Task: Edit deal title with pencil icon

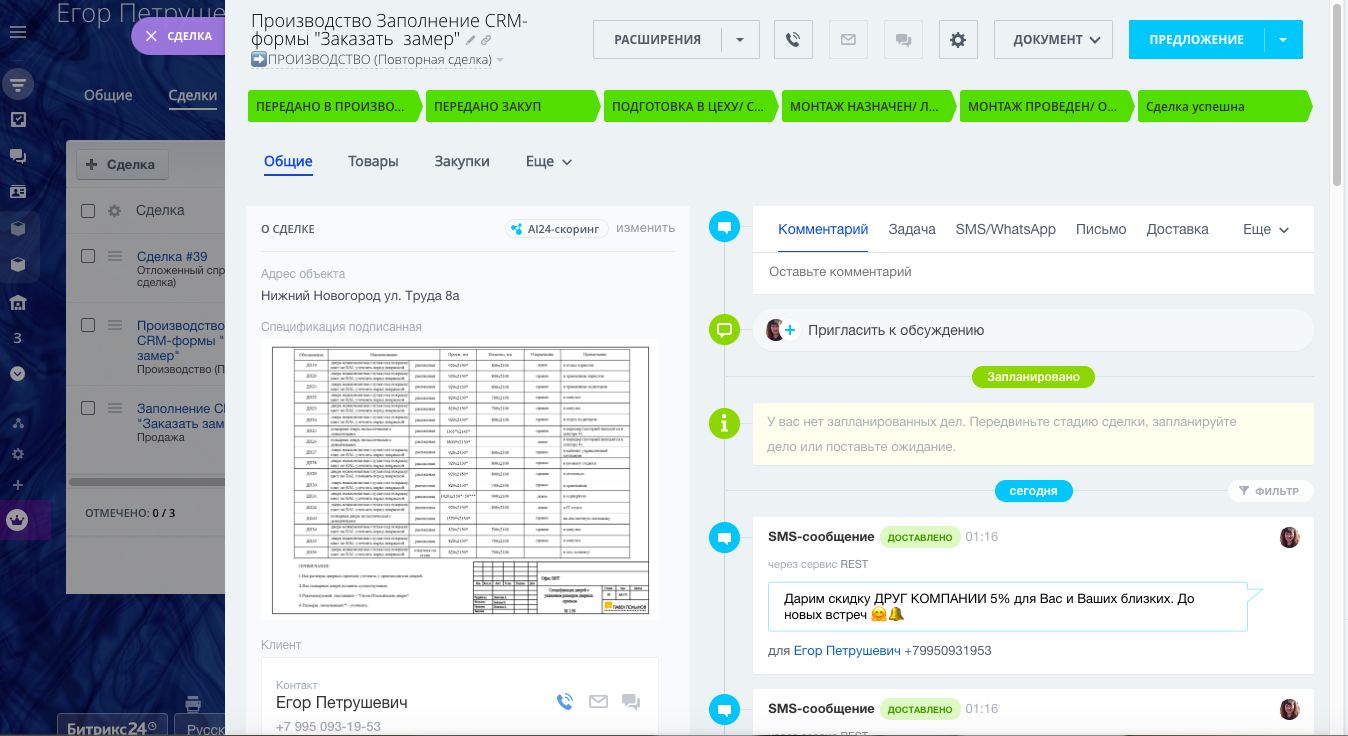Action: click(472, 40)
